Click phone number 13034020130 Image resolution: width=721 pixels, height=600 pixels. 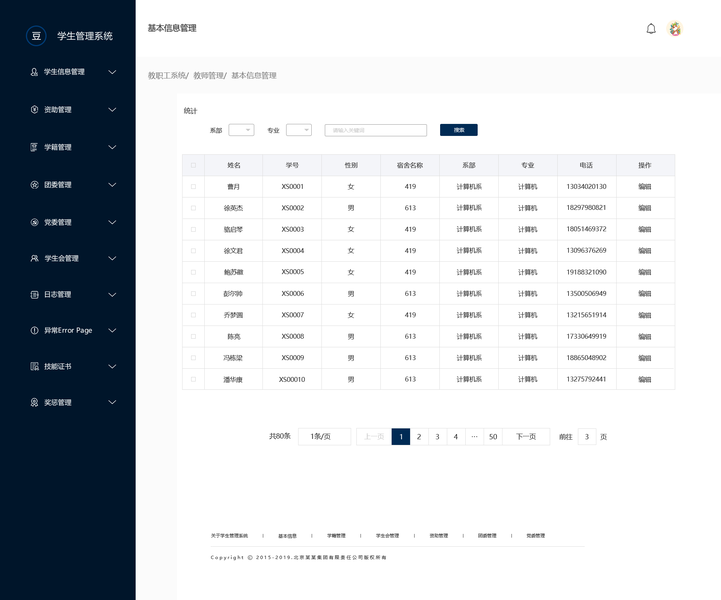pyautogui.click(x=586, y=187)
